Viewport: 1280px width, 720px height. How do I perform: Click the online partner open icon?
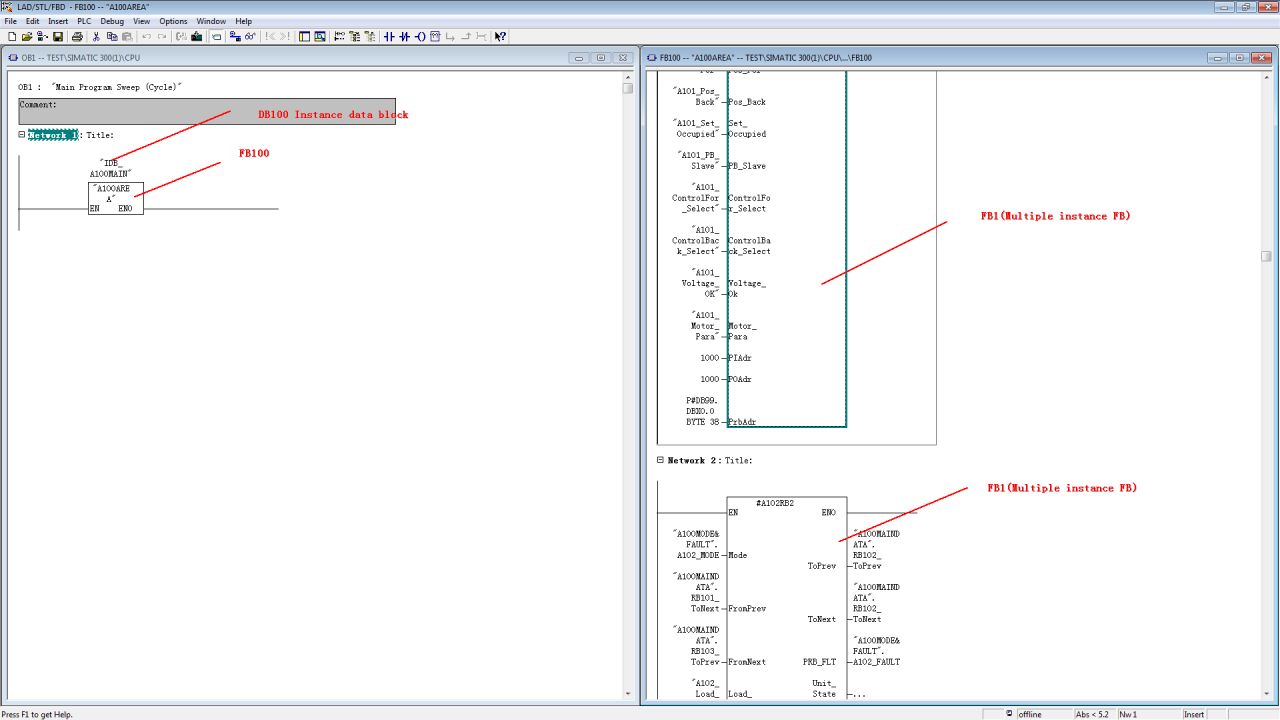(x=42, y=36)
